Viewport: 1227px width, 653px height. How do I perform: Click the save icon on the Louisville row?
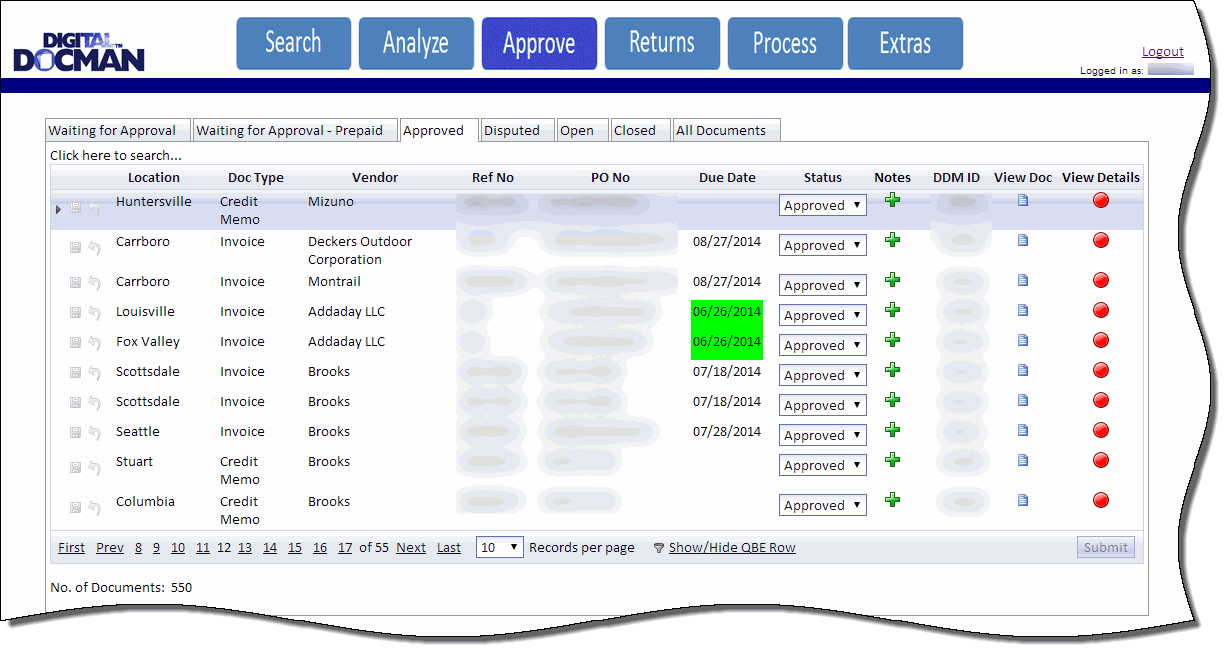click(x=75, y=313)
